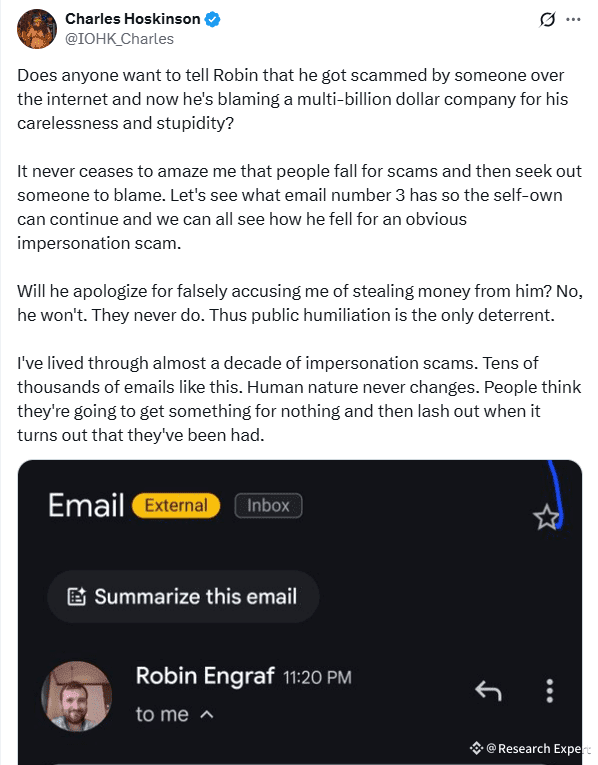Click the Research Expert watermark icon
Viewport: 598px width, 765px height.
pyautogui.click(x=476, y=748)
